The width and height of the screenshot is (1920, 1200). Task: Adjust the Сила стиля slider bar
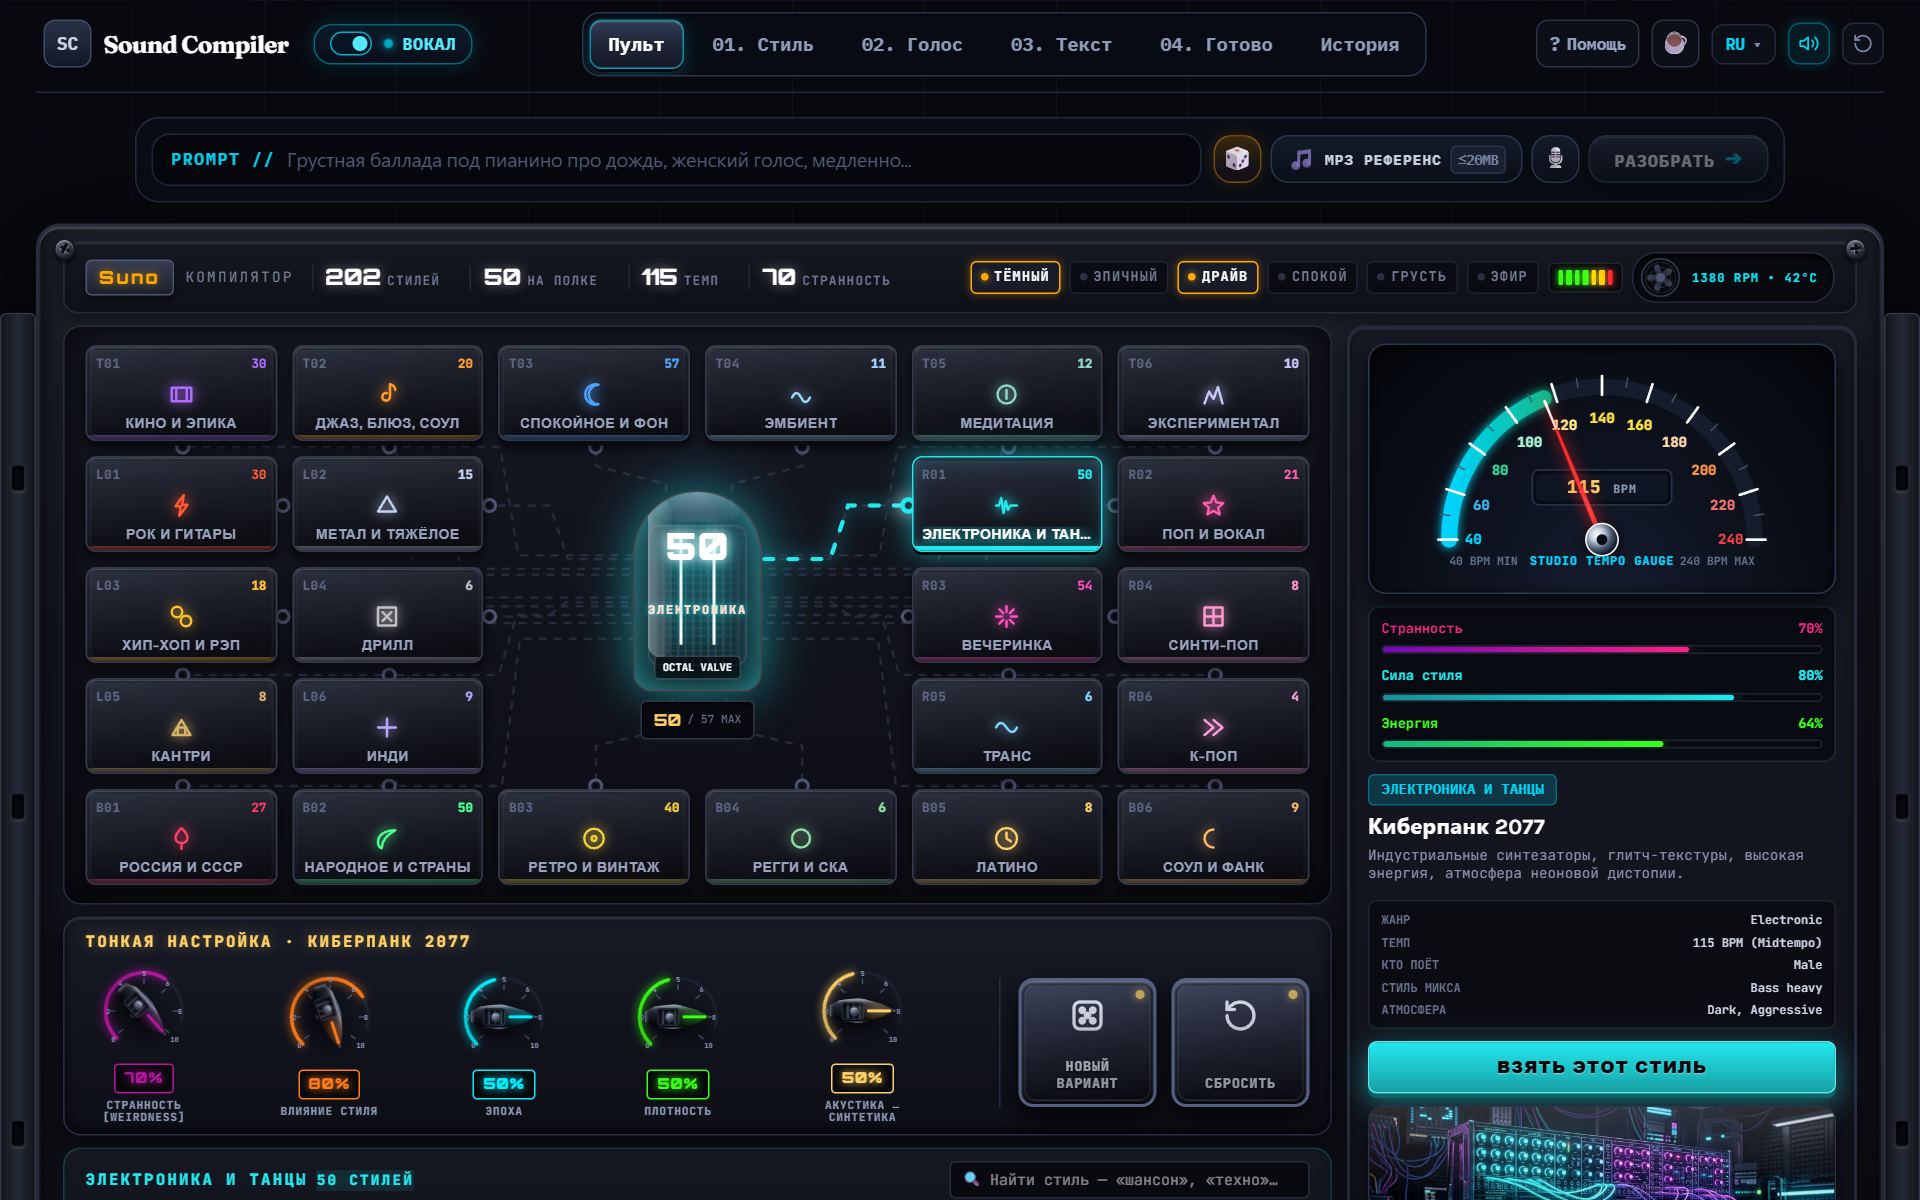[x=1601, y=697]
